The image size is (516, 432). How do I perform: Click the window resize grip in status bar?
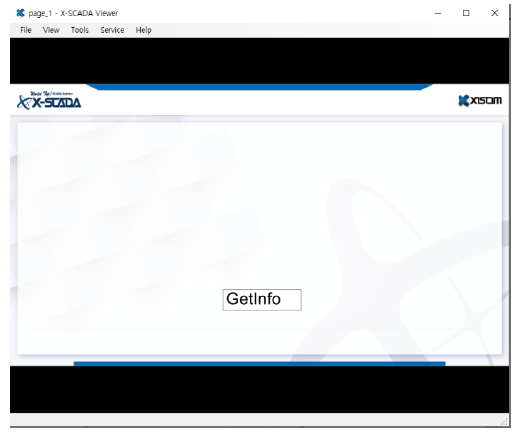click(504, 422)
